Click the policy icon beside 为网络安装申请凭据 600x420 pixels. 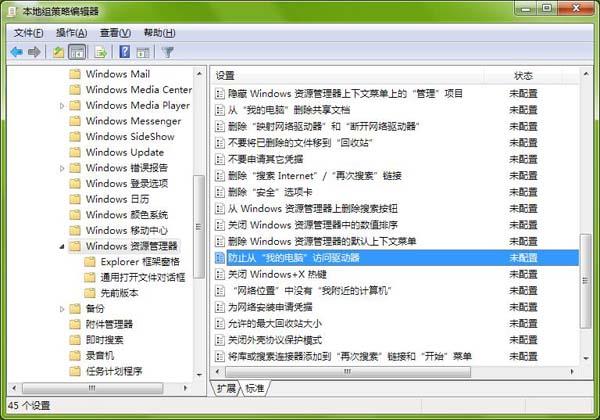click(x=220, y=307)
